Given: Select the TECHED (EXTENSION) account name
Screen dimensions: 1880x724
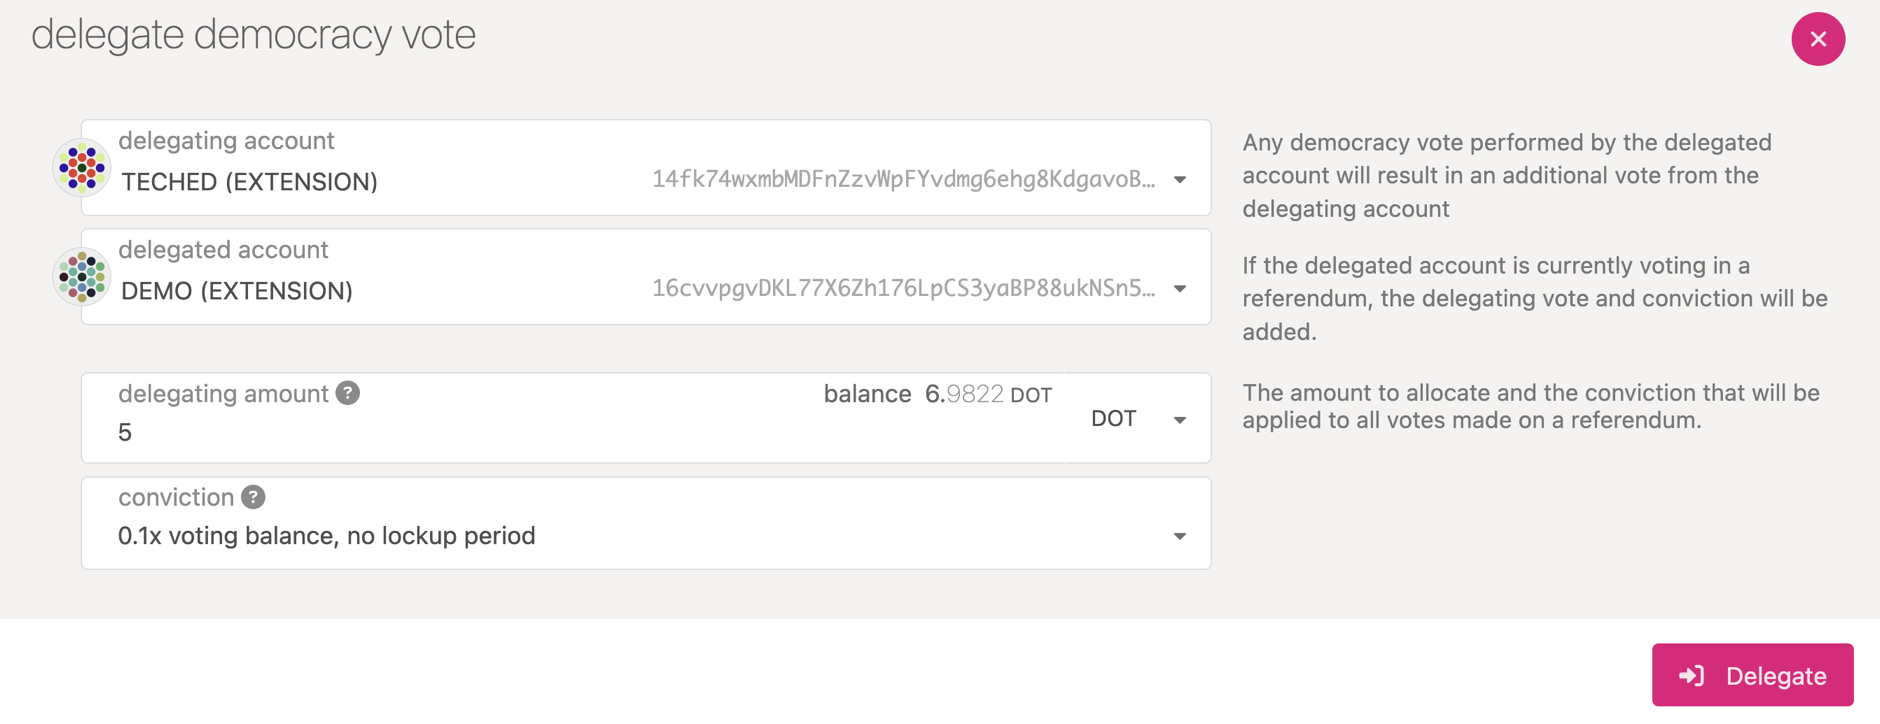Looking at the screenshot, I should tap(249, 182).
